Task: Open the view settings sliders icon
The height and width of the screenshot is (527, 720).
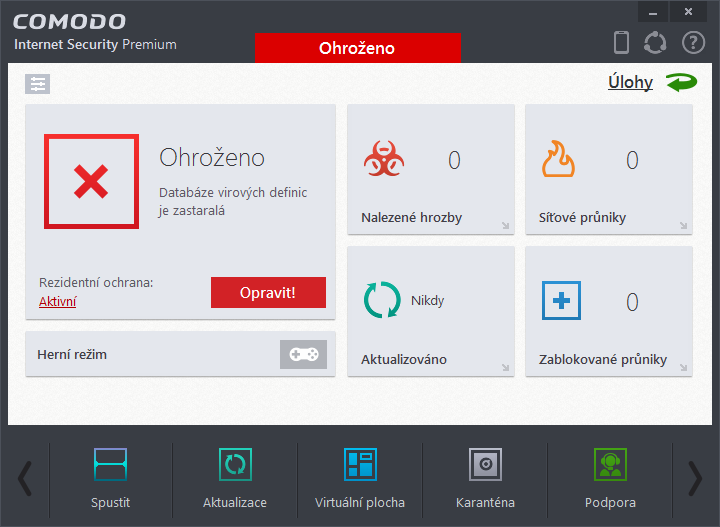Action: pos(38,84)
